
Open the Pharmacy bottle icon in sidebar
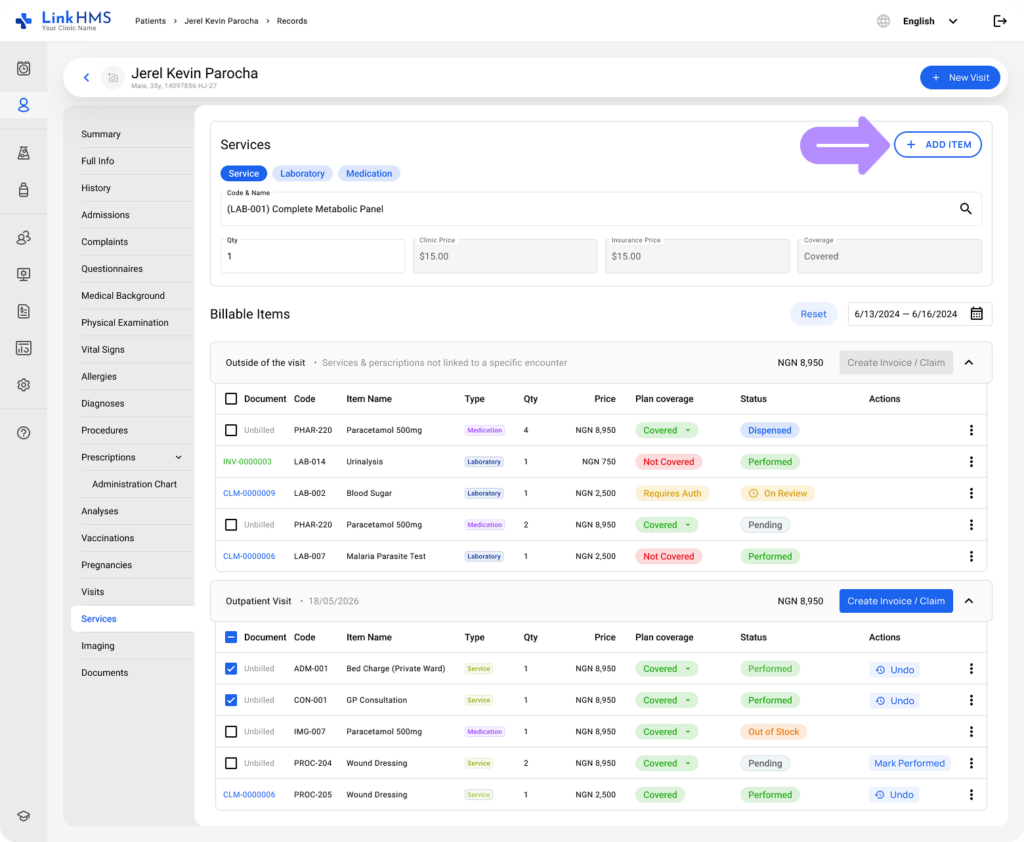click(24, 190)
